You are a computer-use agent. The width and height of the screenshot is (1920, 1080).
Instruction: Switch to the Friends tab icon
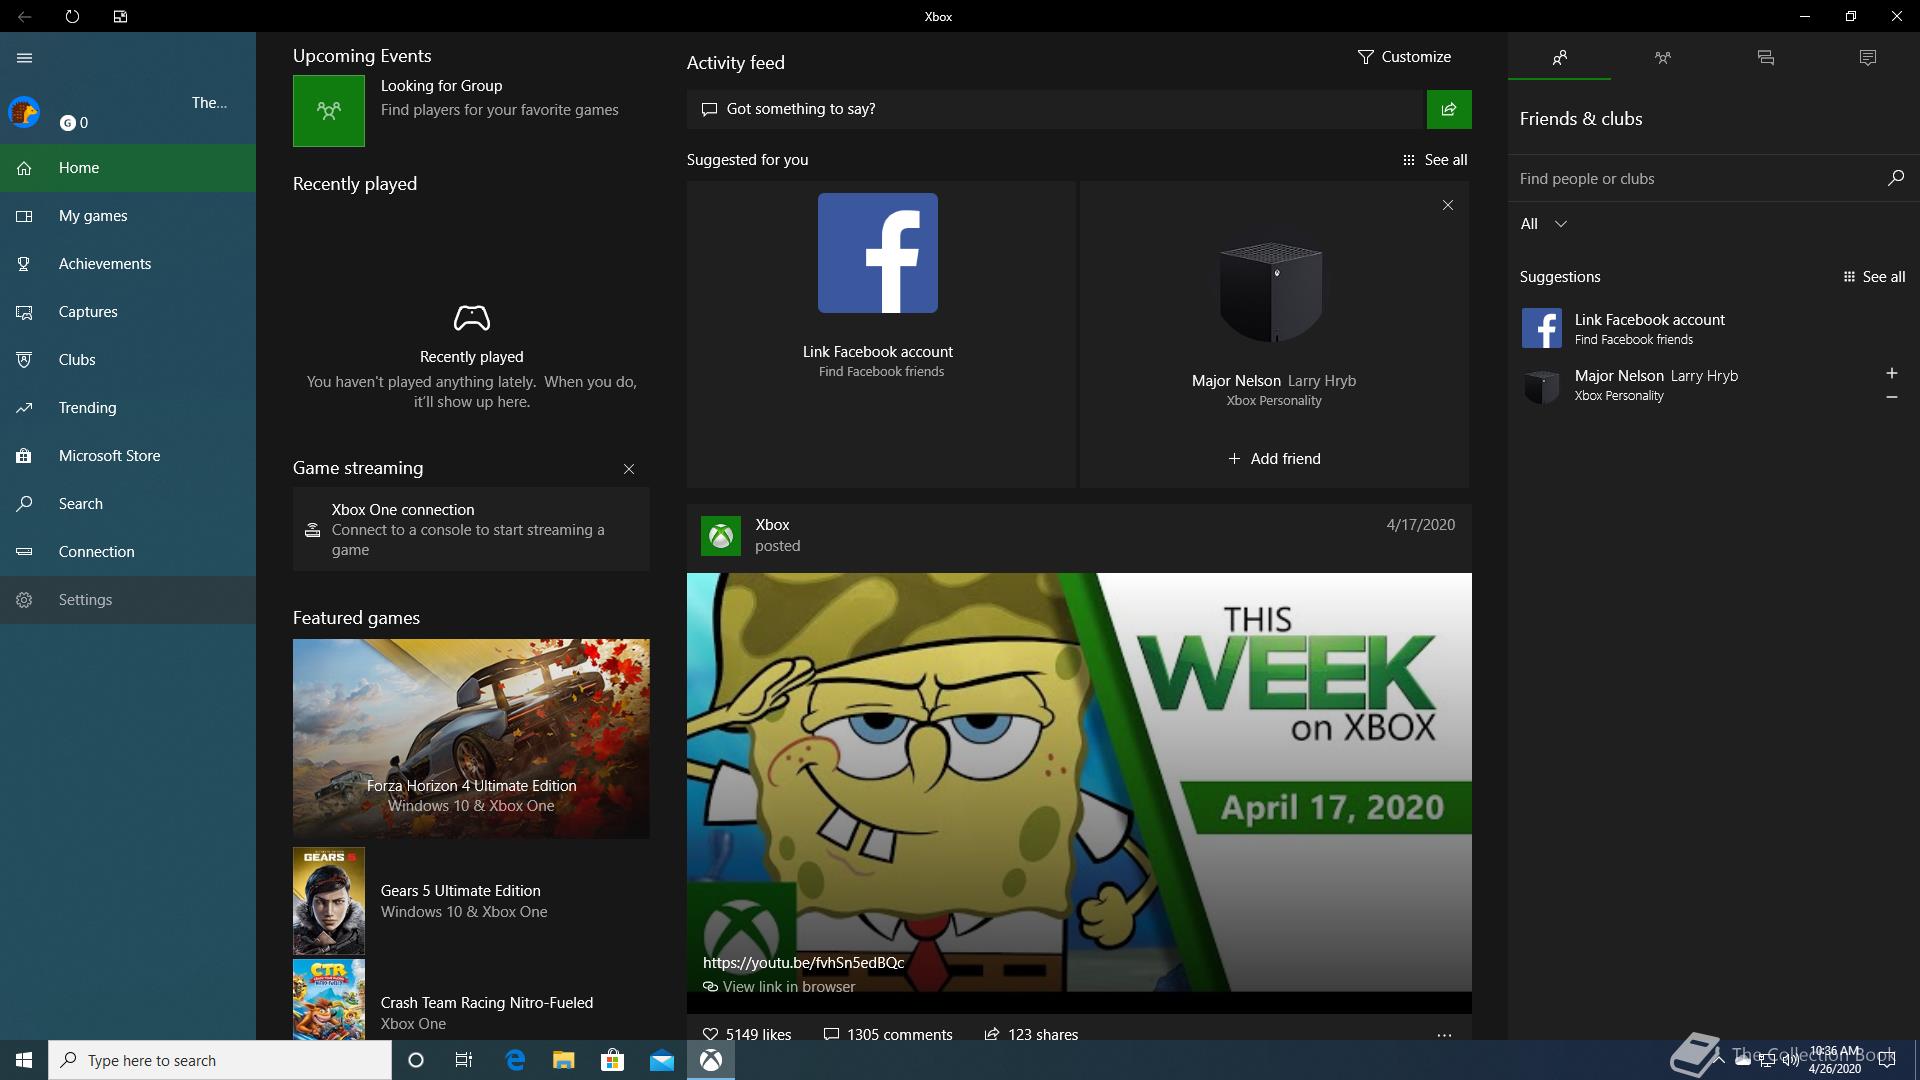click(x=1559, y=58)
